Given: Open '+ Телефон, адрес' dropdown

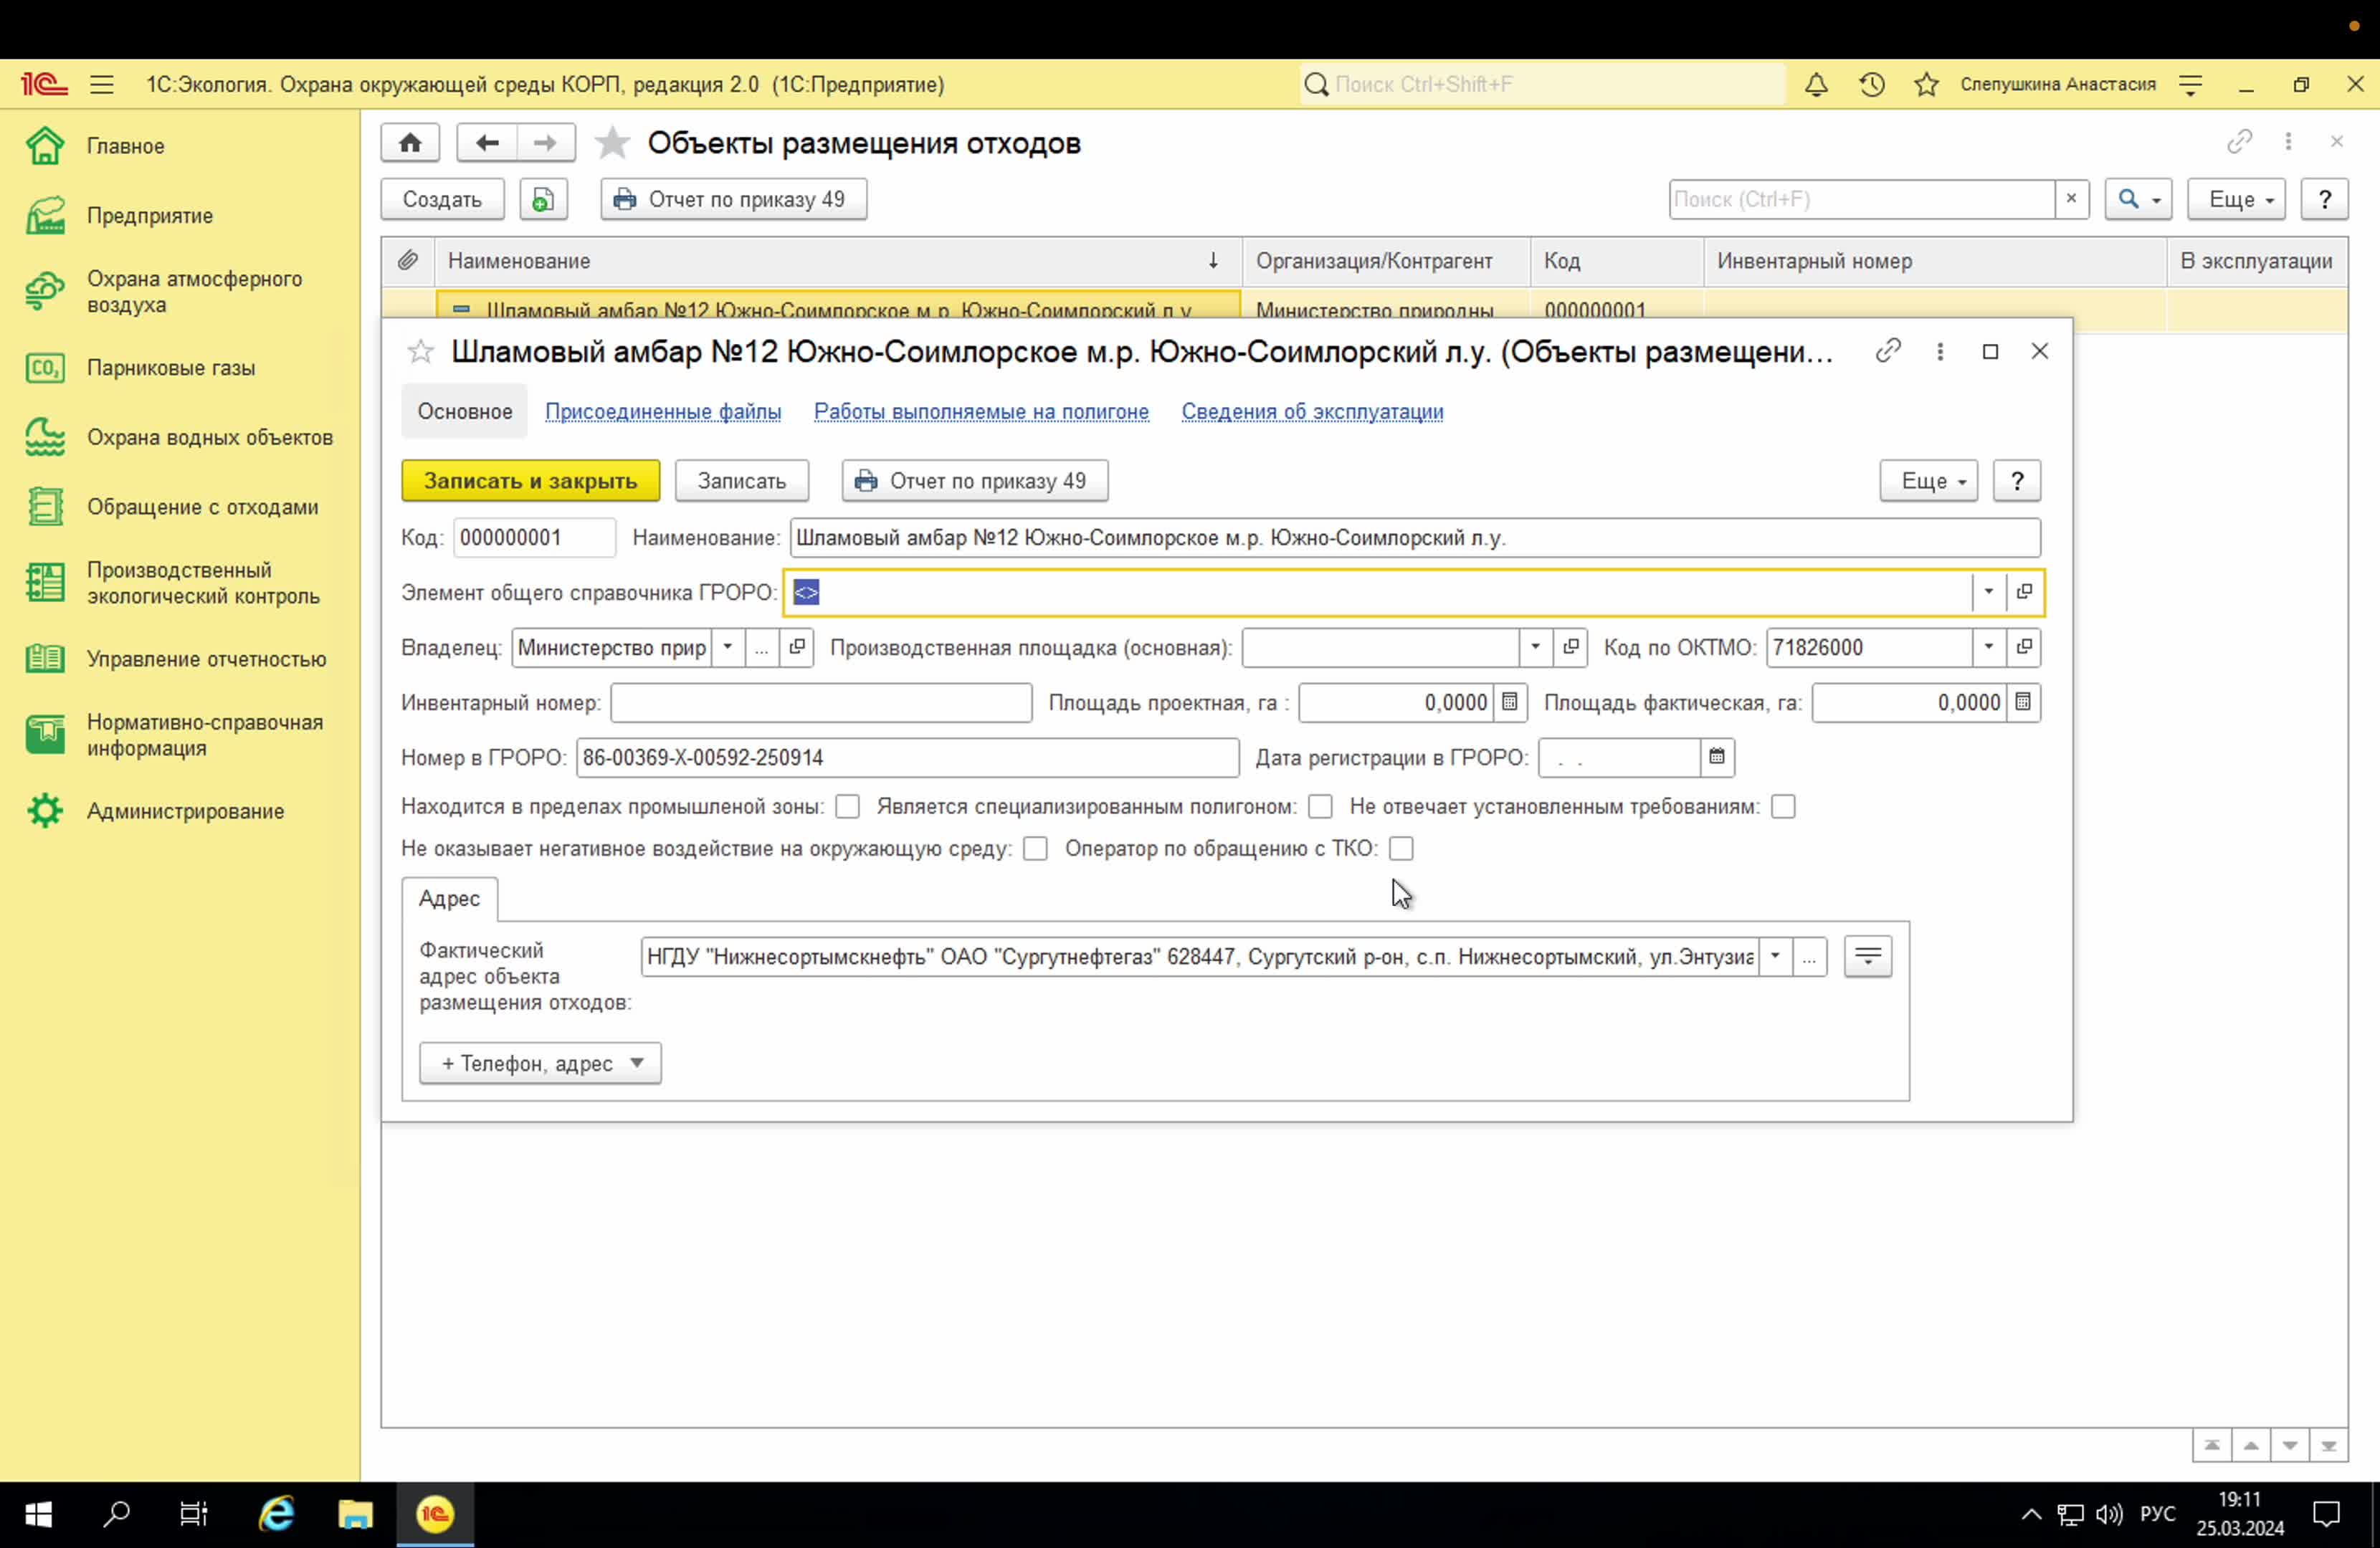Looking at the screenshot, I should point(540,1063).
